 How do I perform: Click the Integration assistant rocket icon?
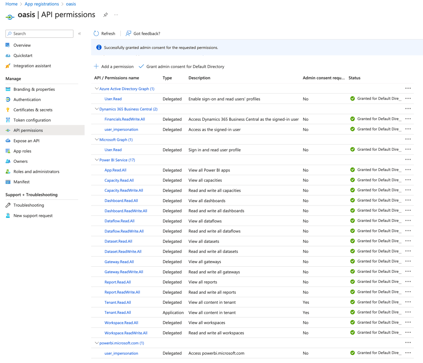point(8,66)
